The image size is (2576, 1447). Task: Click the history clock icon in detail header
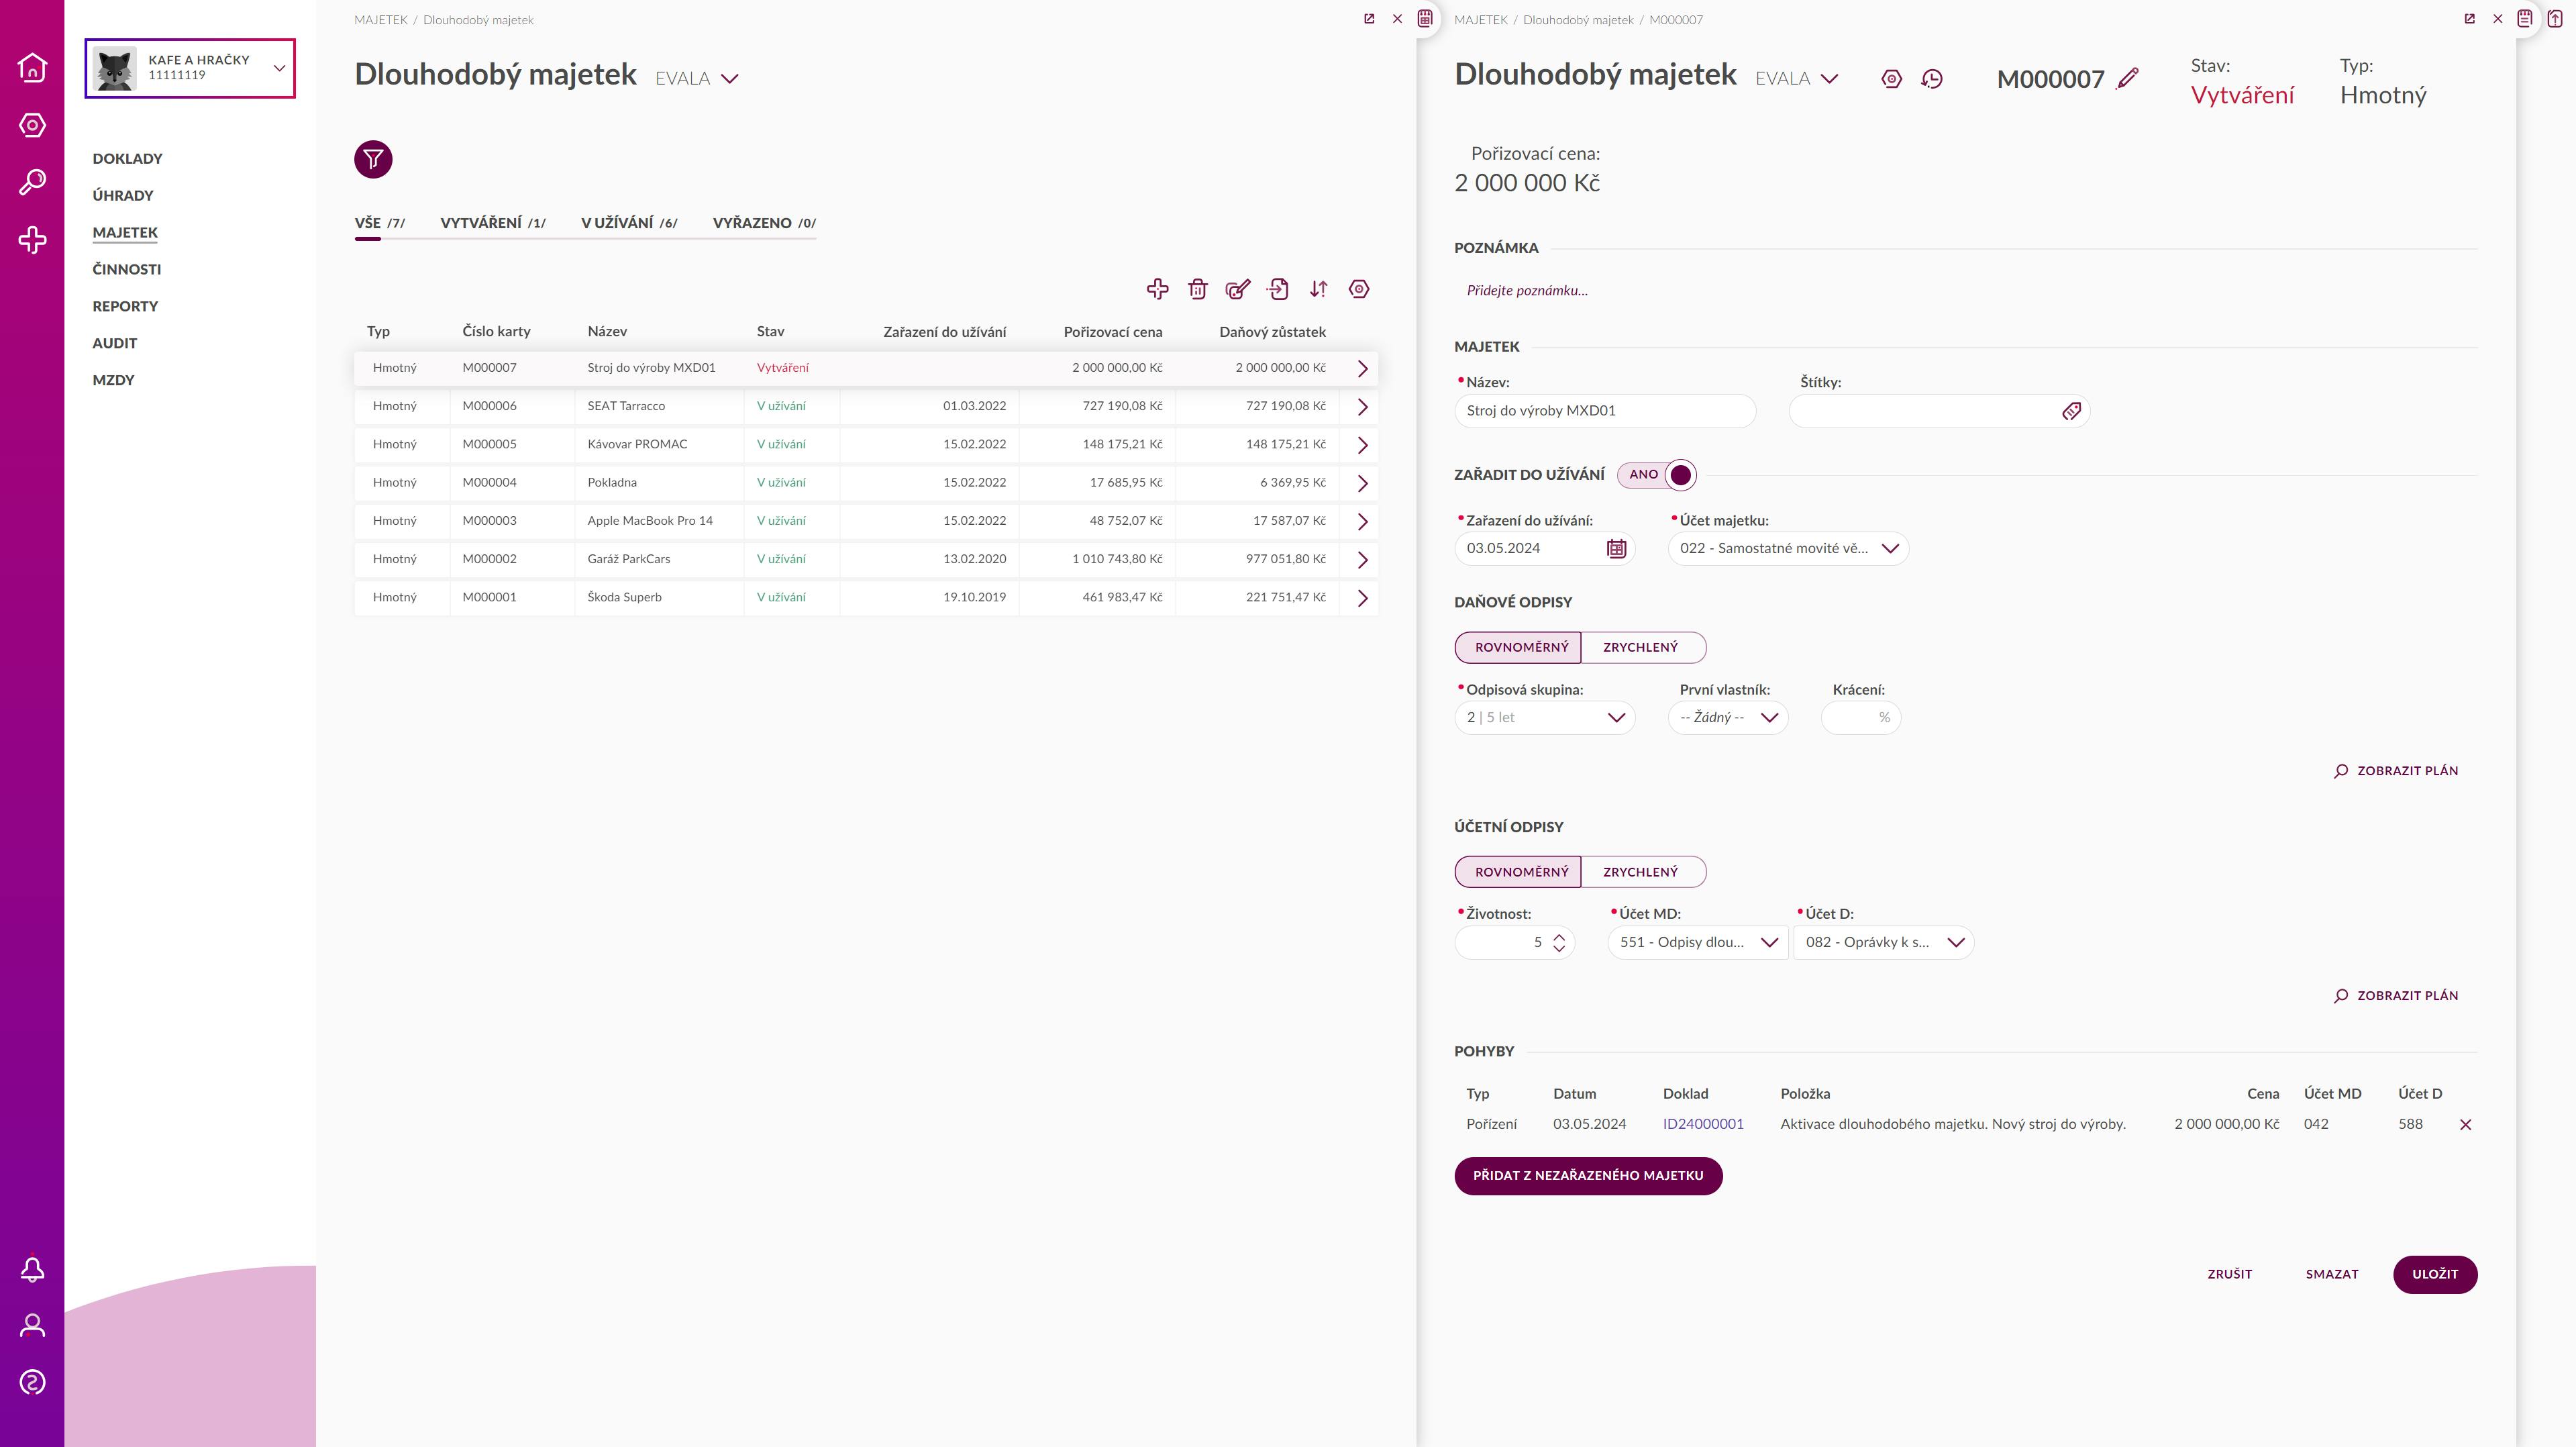pos(1932,79)
